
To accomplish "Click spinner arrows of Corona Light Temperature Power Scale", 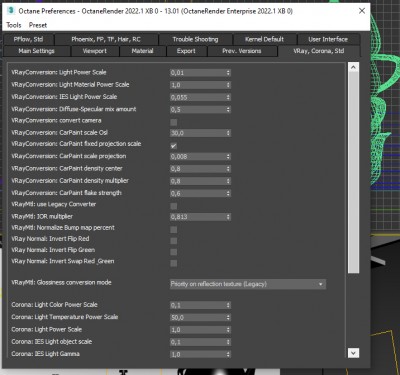I will [228, 318].
